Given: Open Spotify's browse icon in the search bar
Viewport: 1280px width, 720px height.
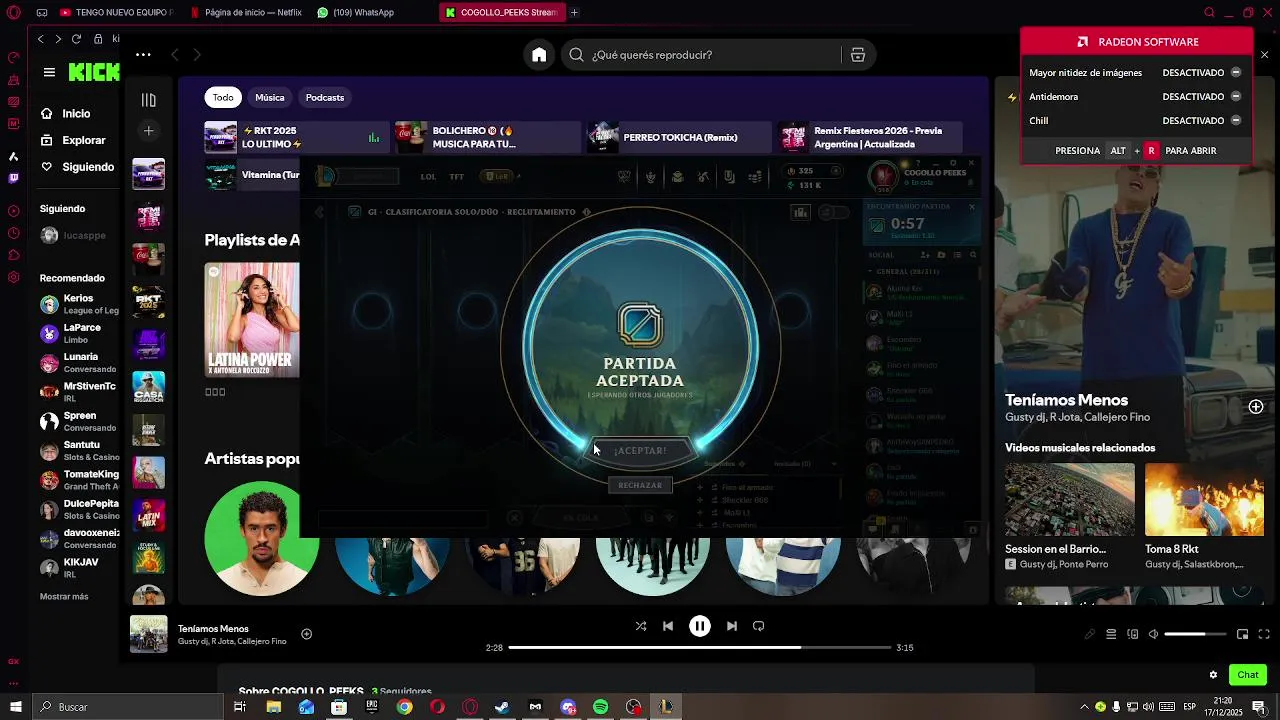Looking at the screenshot, I should 857,55.
